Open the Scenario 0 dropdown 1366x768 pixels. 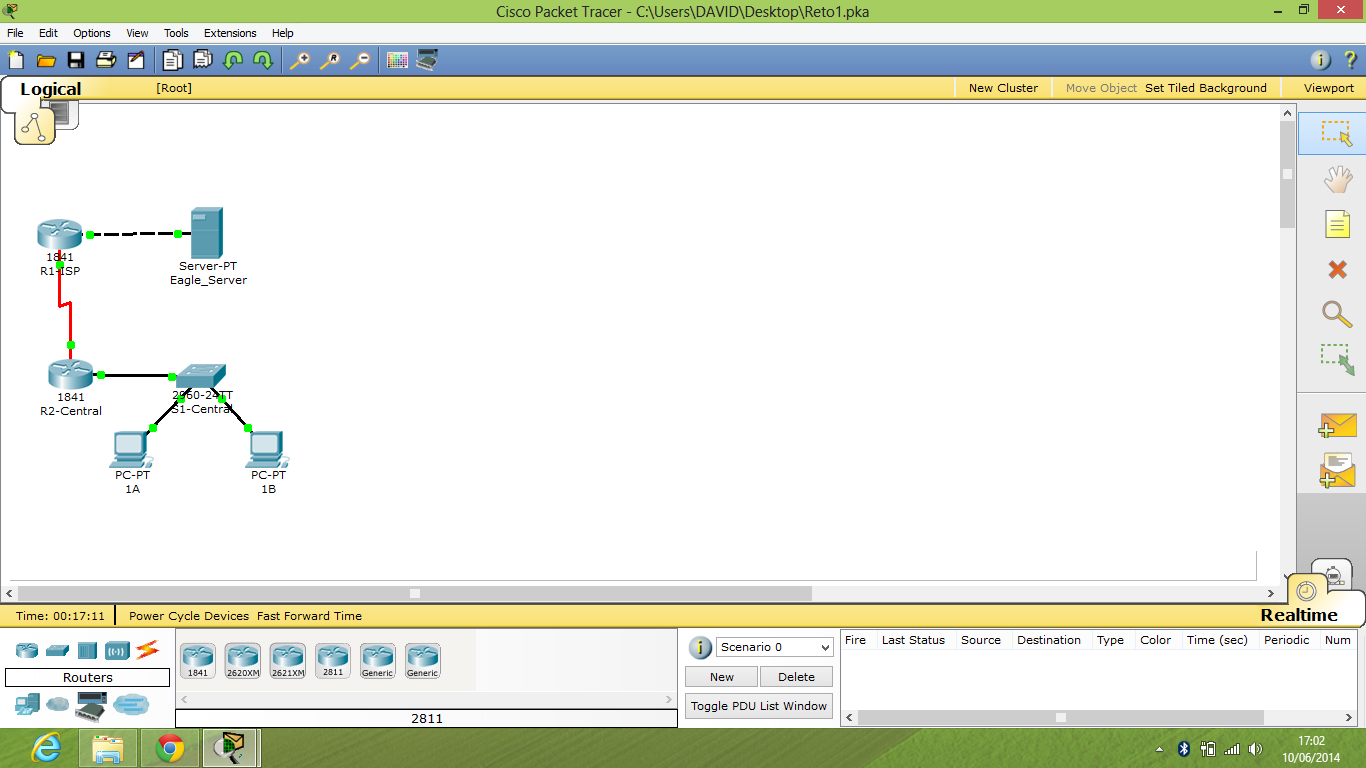click(775, 647)
